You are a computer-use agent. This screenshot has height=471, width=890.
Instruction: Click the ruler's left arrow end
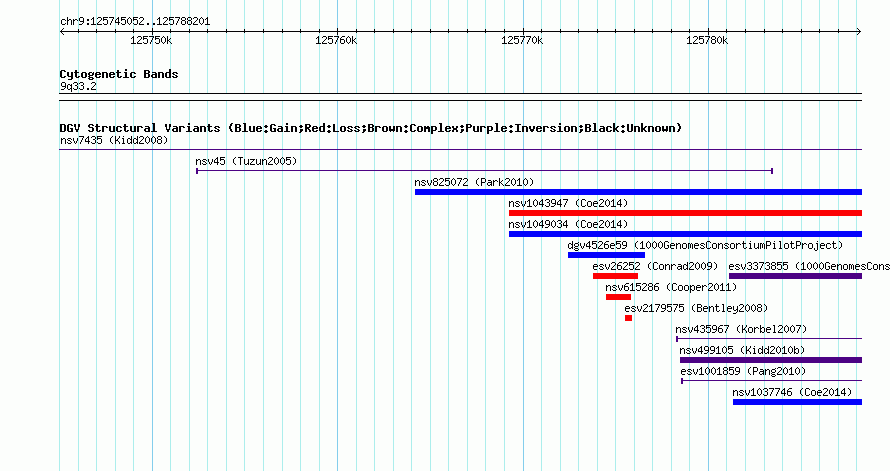[x=62, y=32]
